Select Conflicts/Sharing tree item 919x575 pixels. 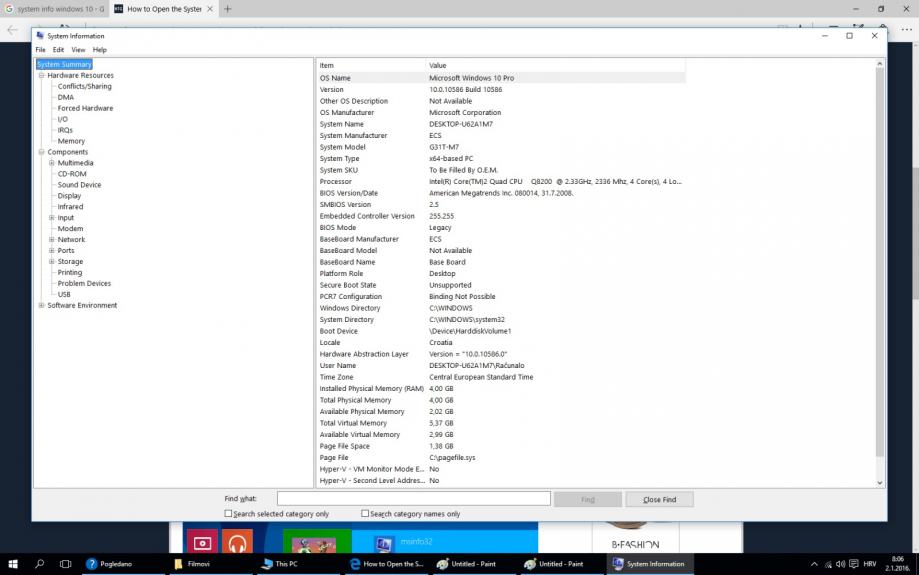84,86
